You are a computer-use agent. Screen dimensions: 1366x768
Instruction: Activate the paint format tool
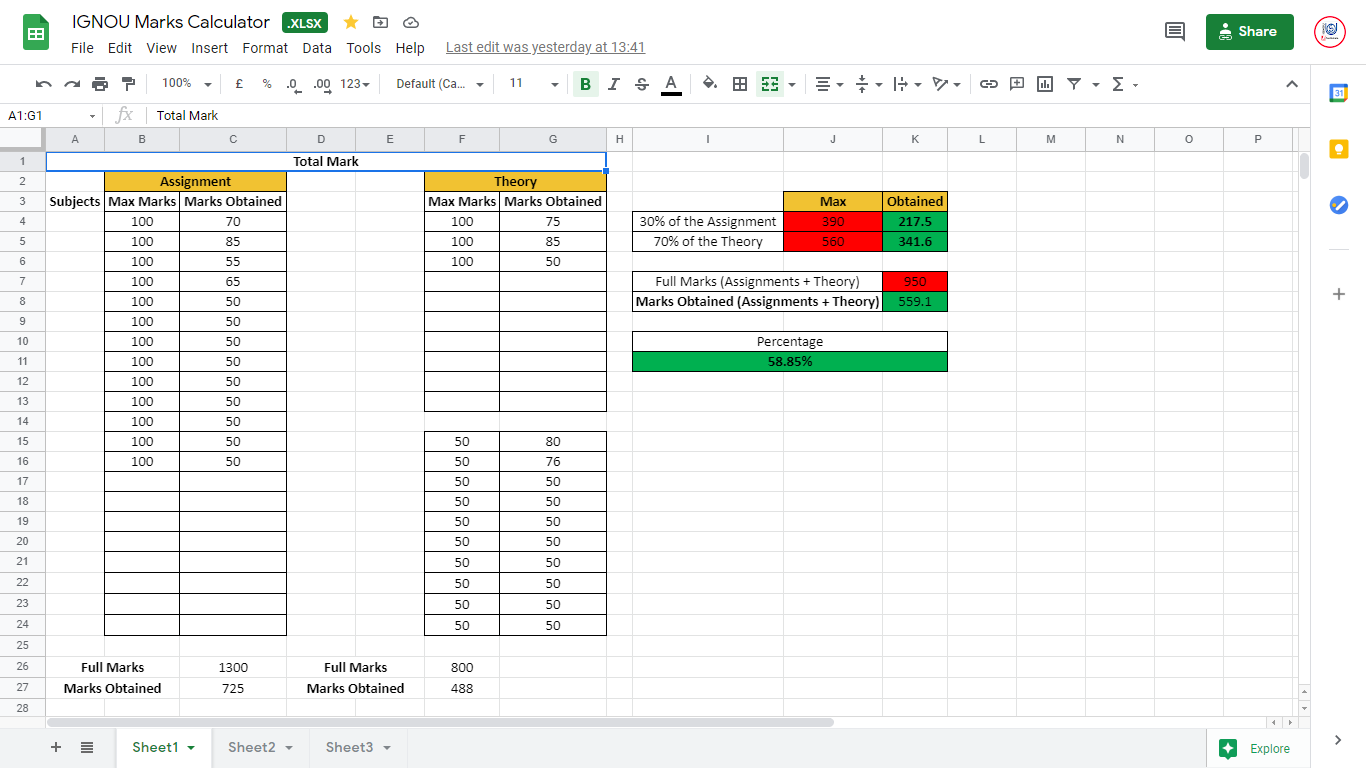tap(128, 84)
